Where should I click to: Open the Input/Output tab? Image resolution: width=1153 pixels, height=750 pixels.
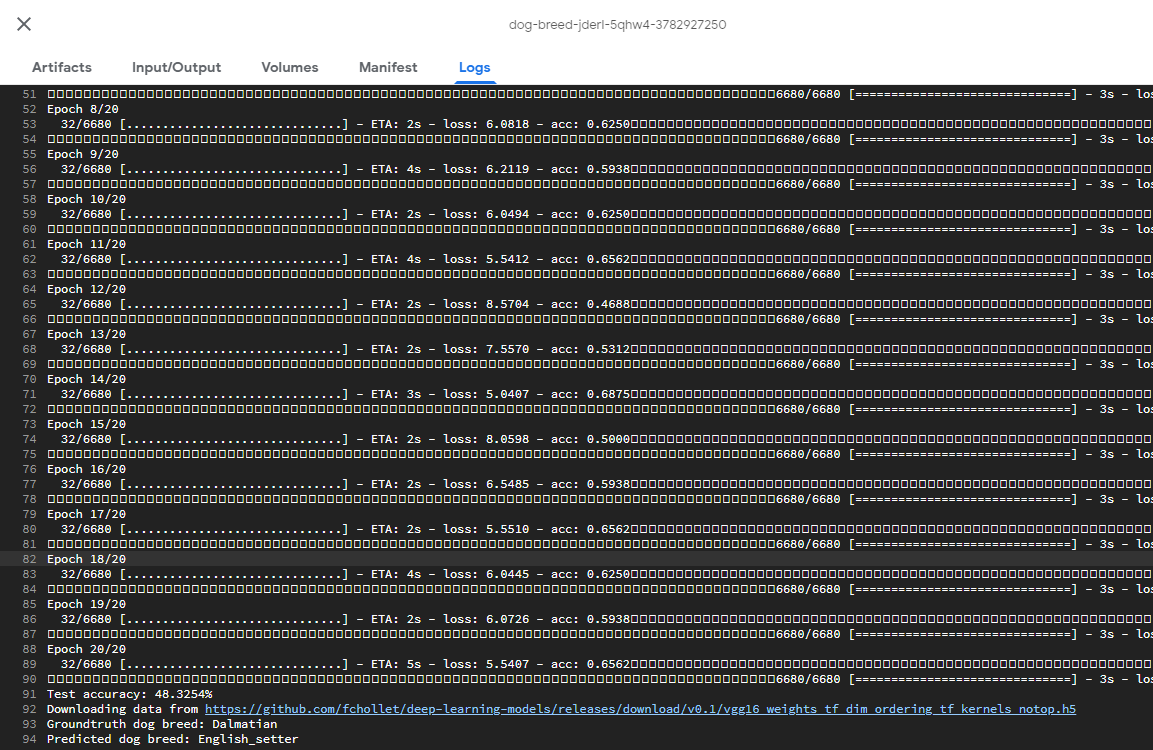(x=176, y=67)
